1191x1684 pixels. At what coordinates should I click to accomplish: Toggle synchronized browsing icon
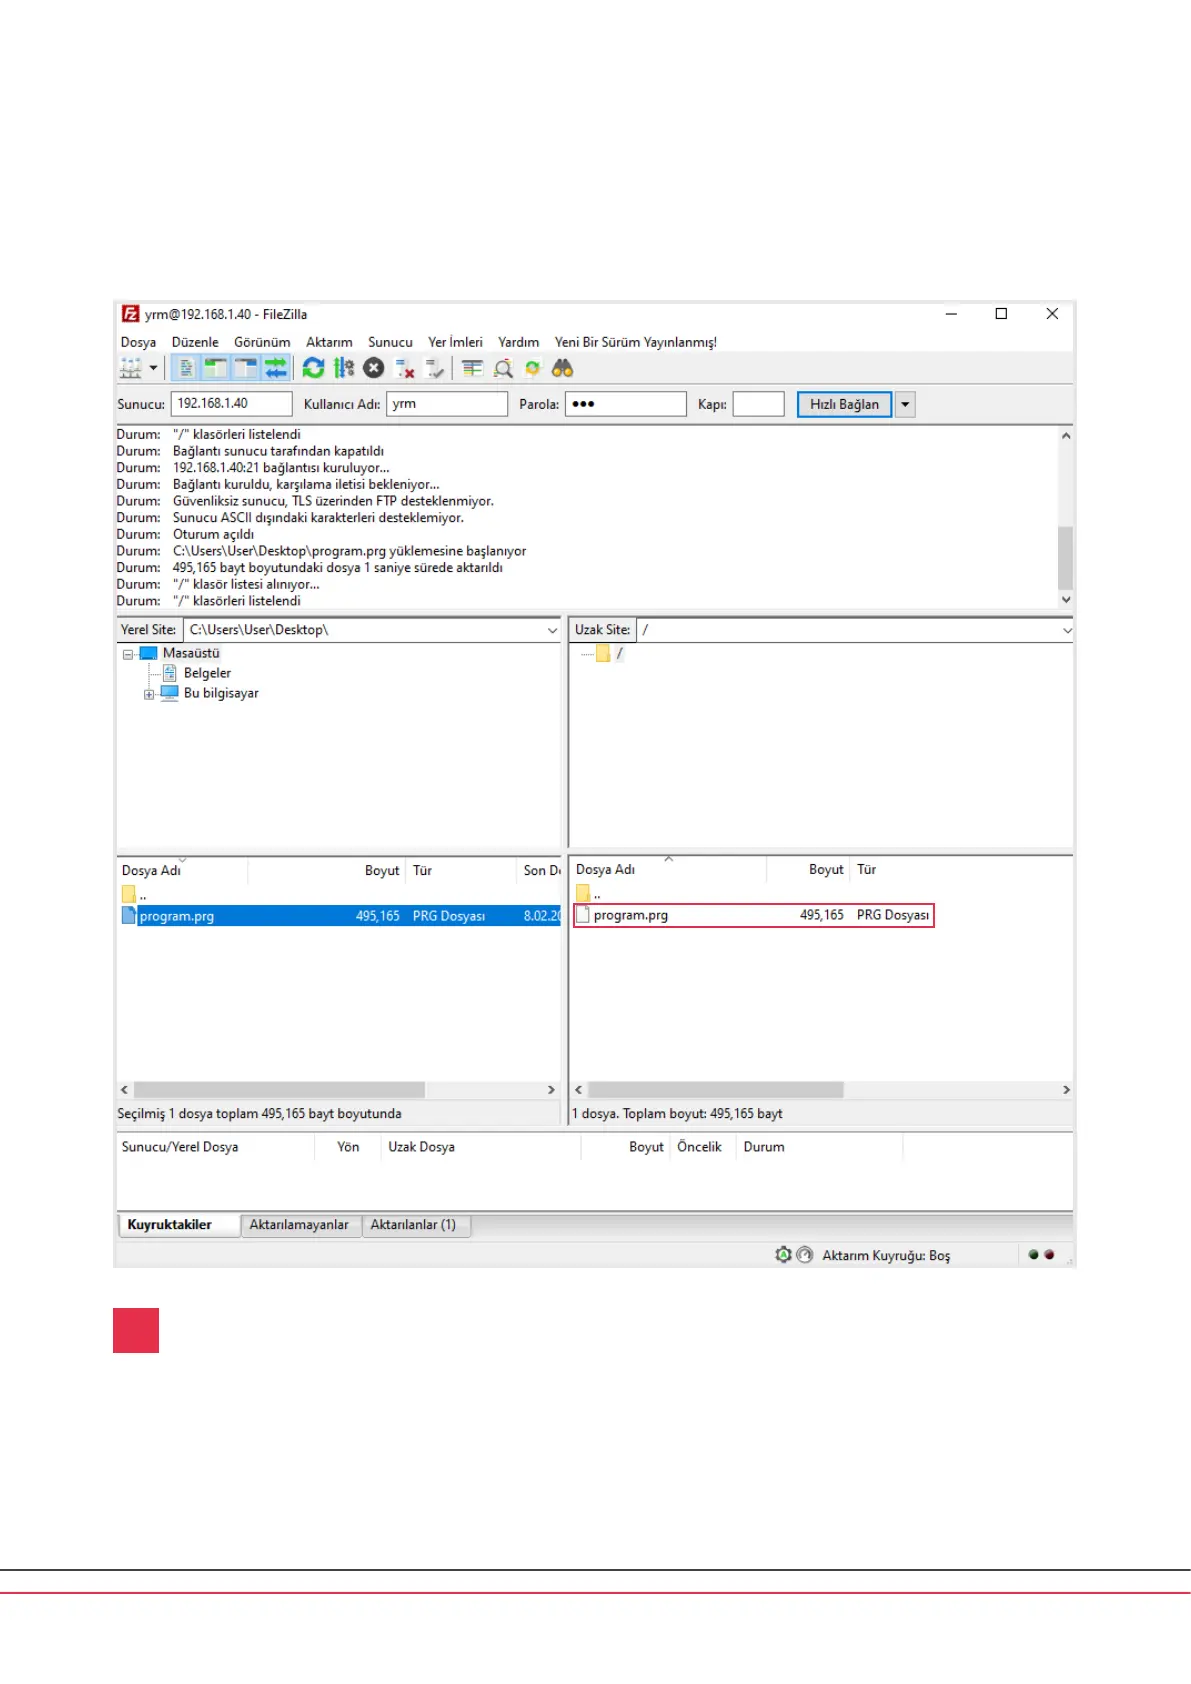533,369
